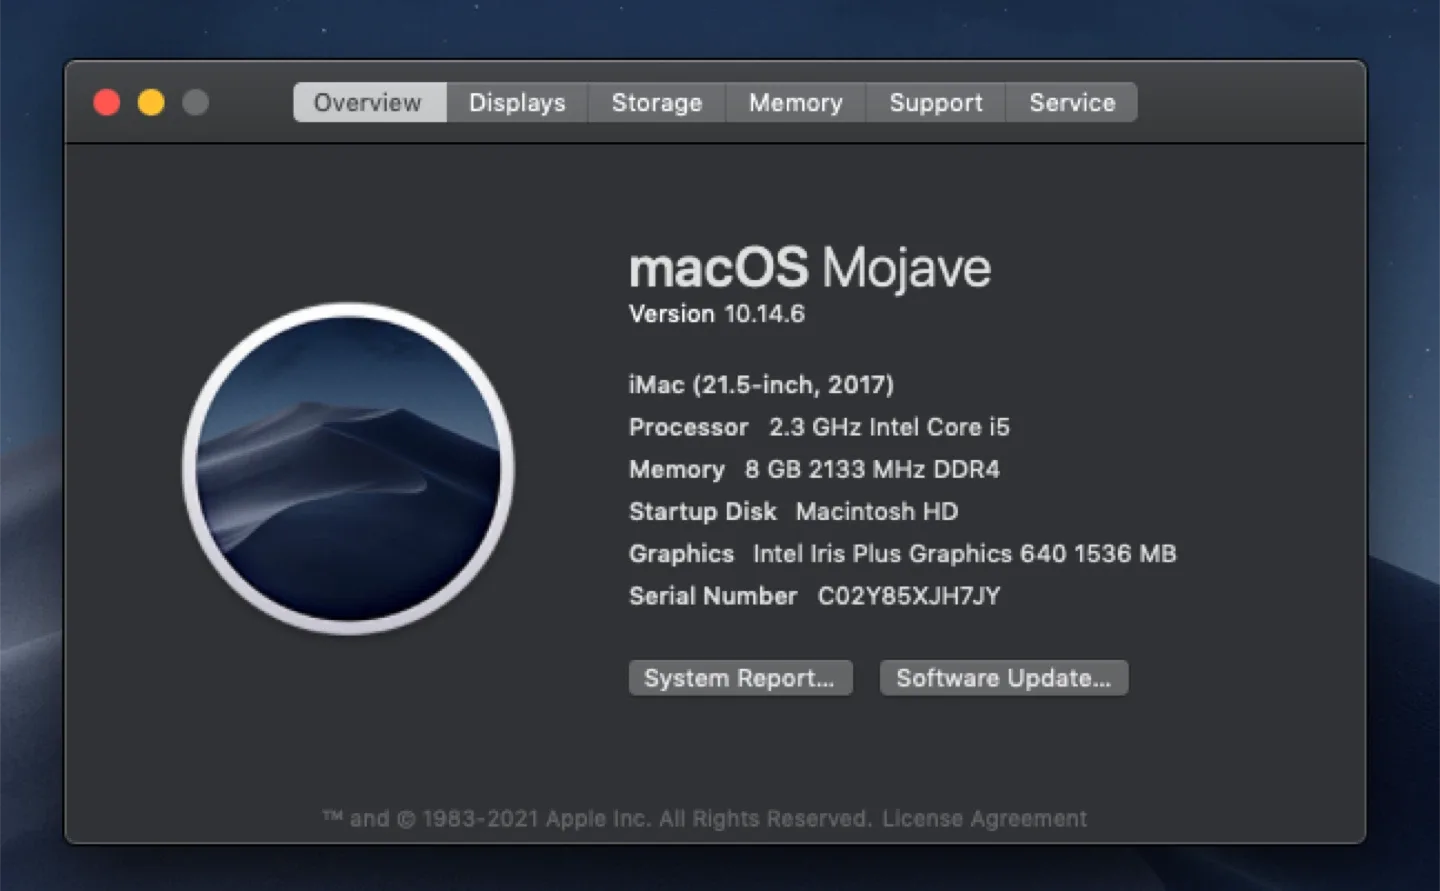Open the Service tab
This screenshot has height=891, width=1440.
pos(1071,102)
